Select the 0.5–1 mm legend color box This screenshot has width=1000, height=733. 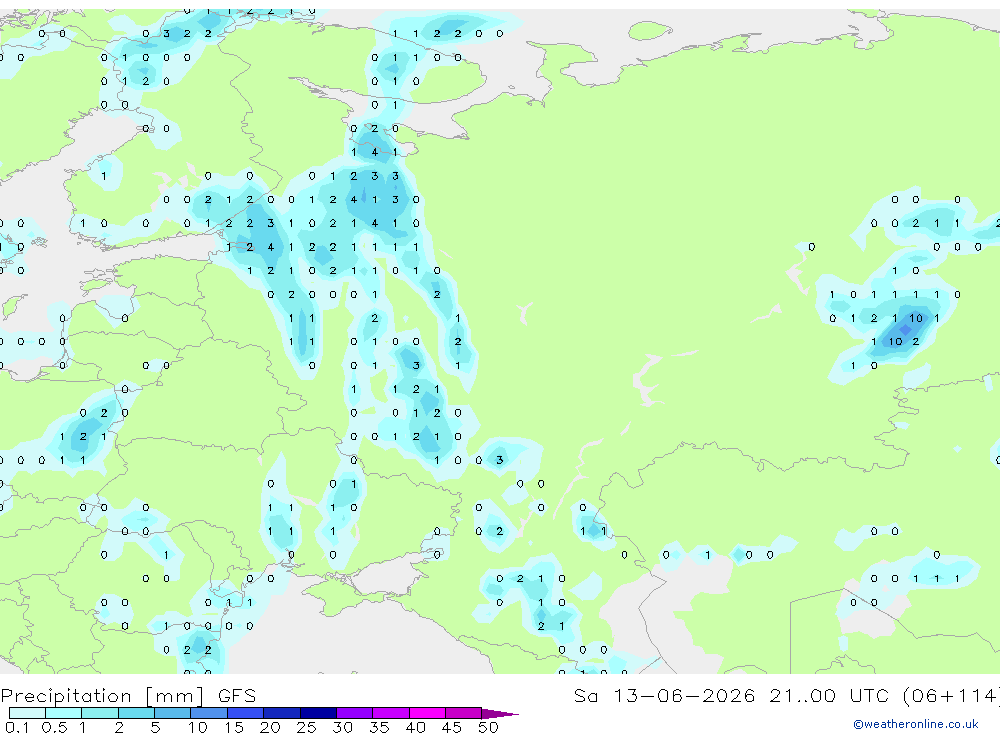click(x=63, y=713)
